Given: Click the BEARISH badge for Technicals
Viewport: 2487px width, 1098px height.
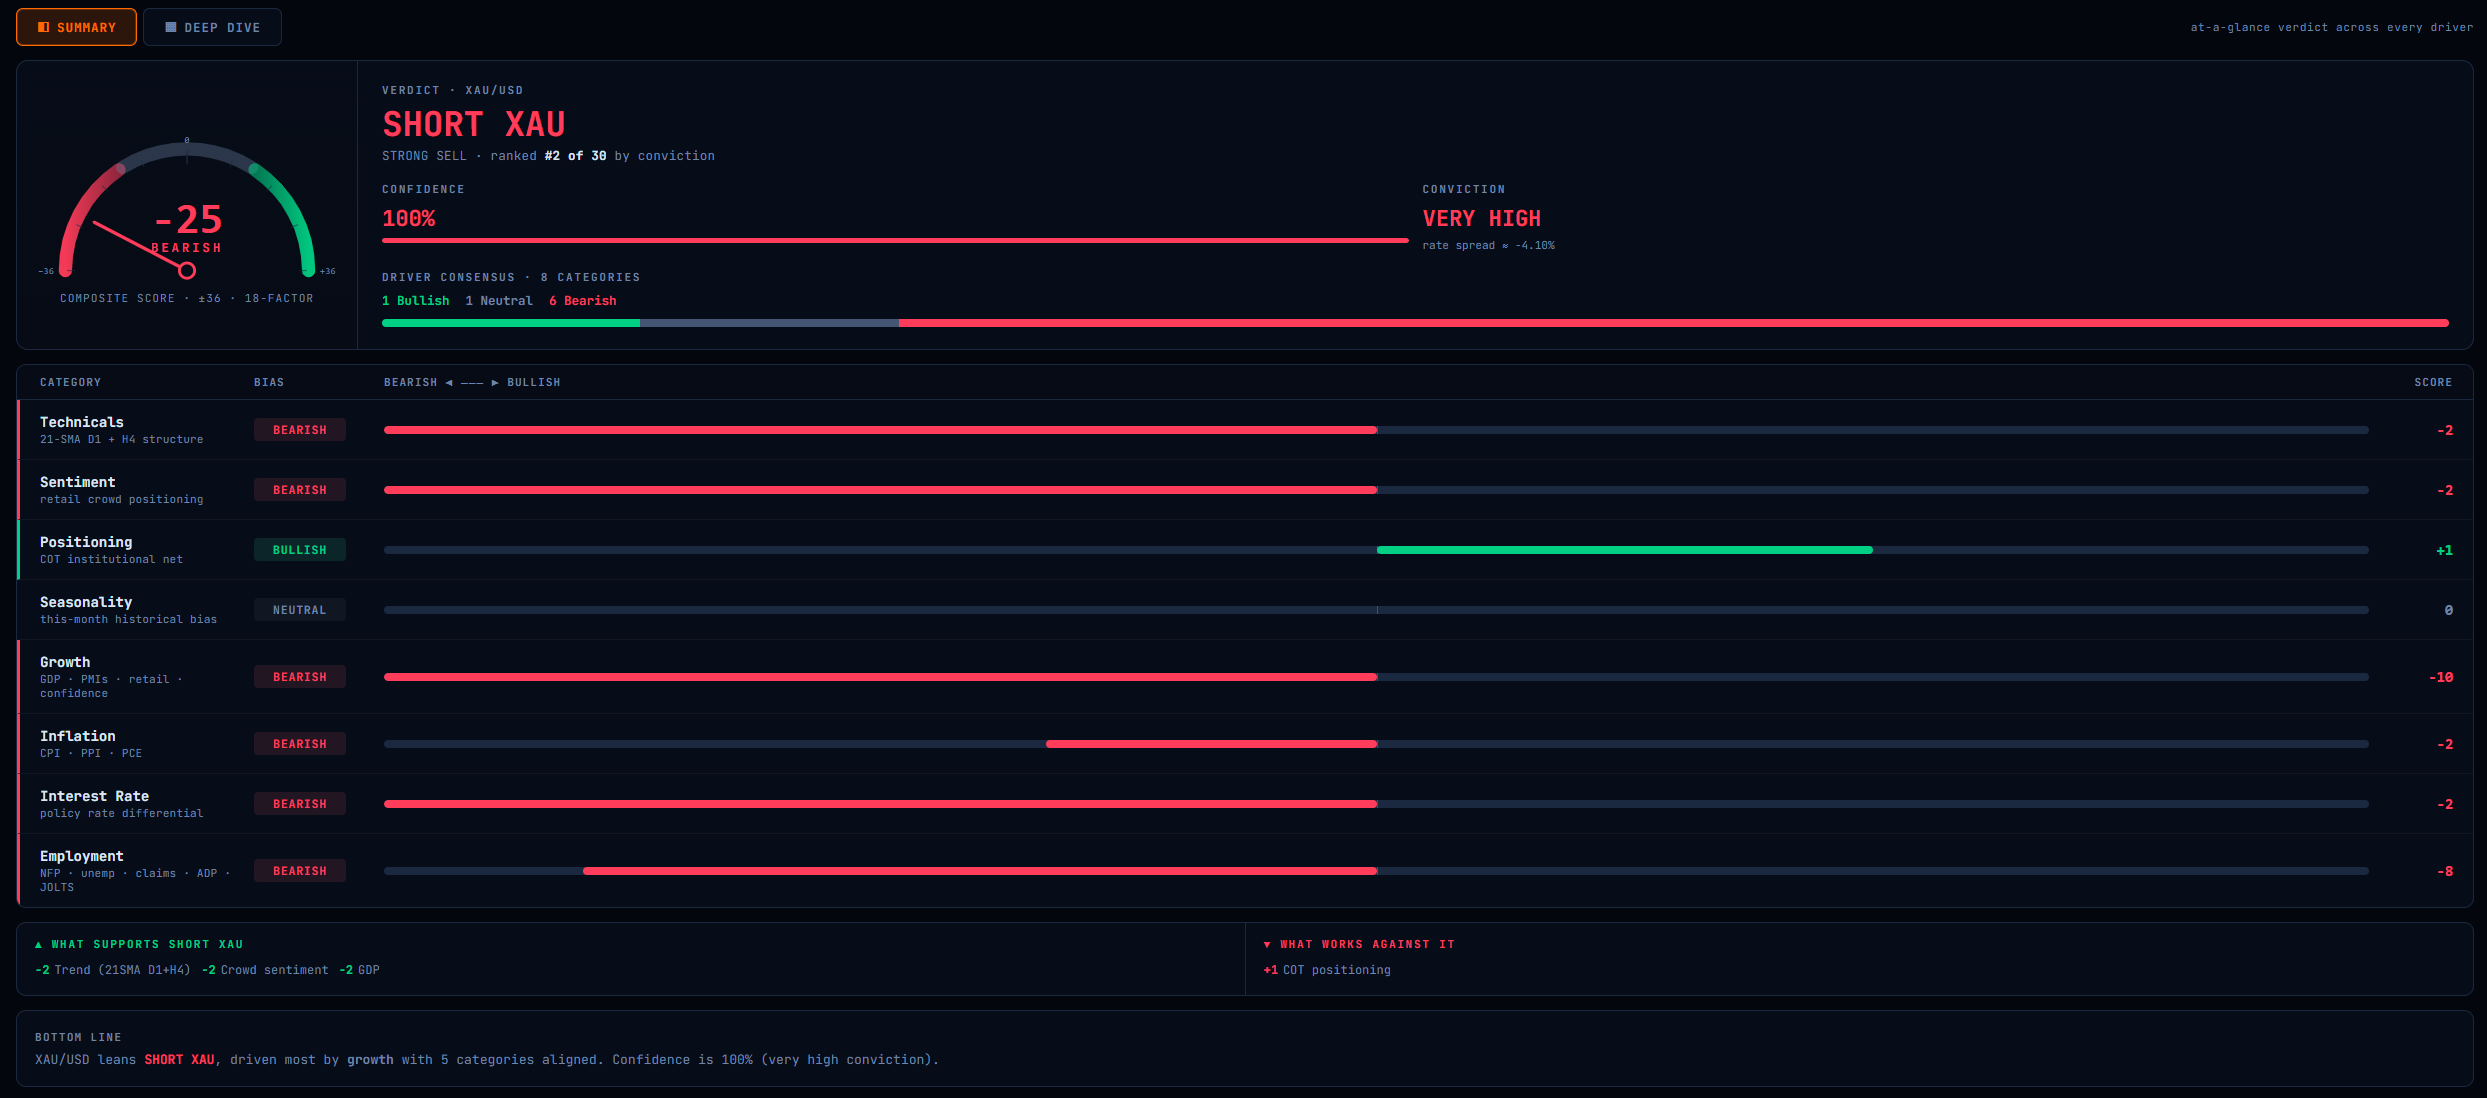Looking at the screenshot, I should (300, 430).
